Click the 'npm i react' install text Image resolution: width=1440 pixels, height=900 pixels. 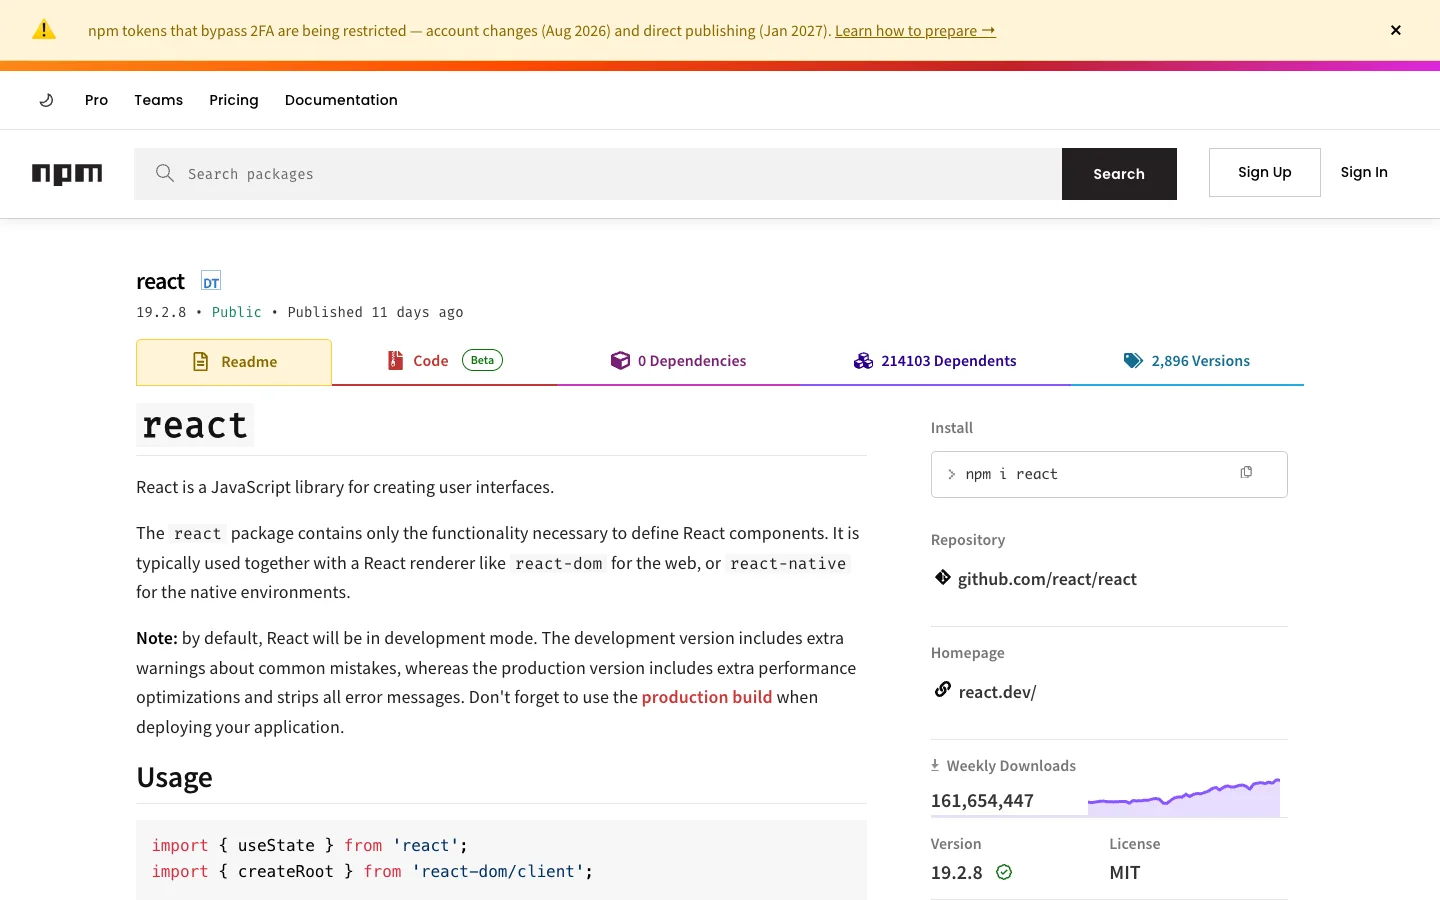(x=1011, y=474)
